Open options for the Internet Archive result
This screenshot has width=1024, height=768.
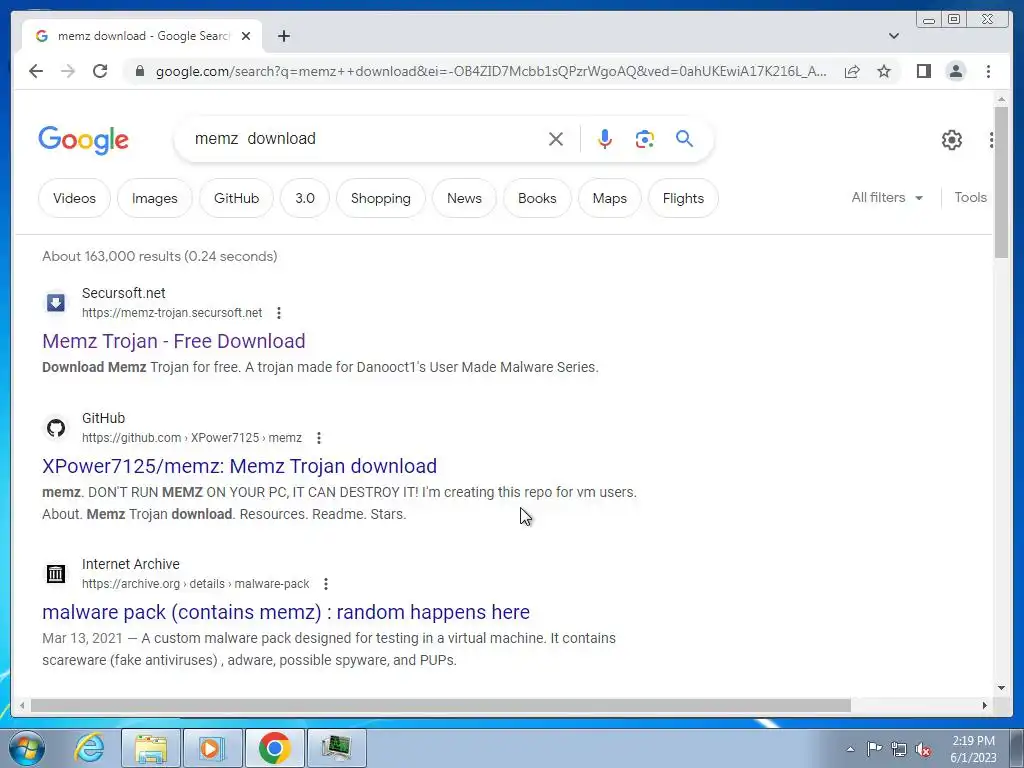pyautogui.click(x=326, y=584)
